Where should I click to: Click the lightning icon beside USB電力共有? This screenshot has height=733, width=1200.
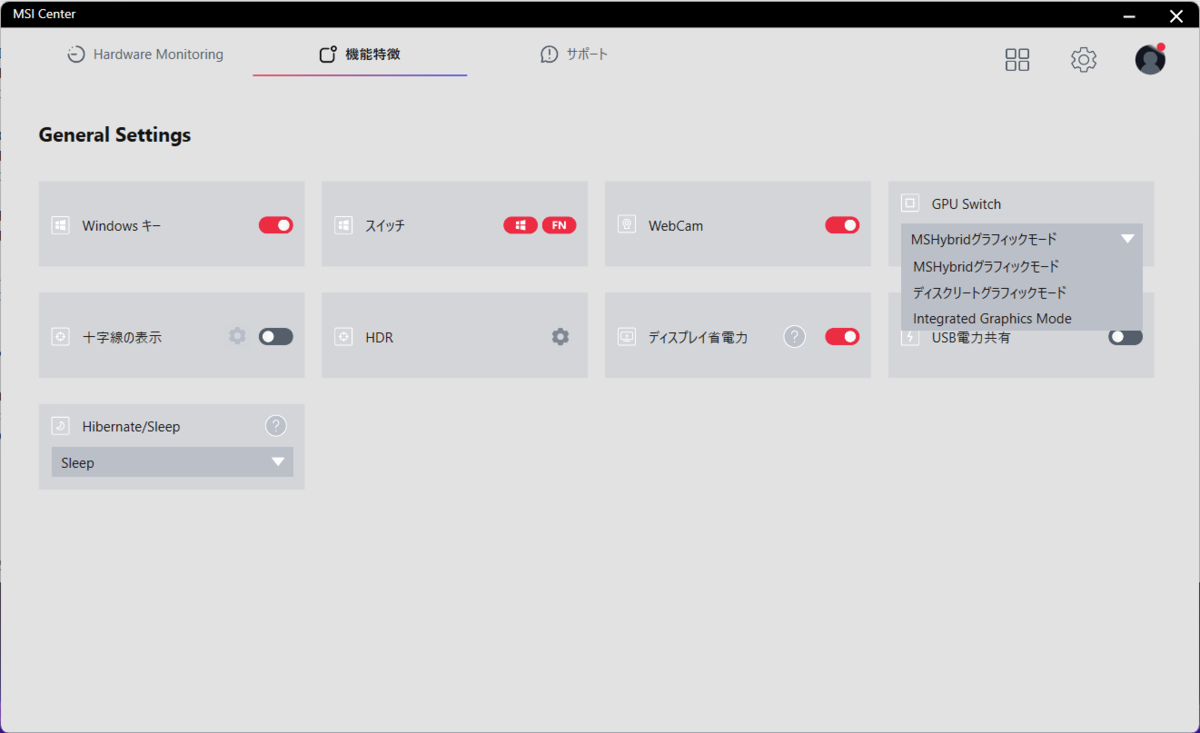(910, 338)
